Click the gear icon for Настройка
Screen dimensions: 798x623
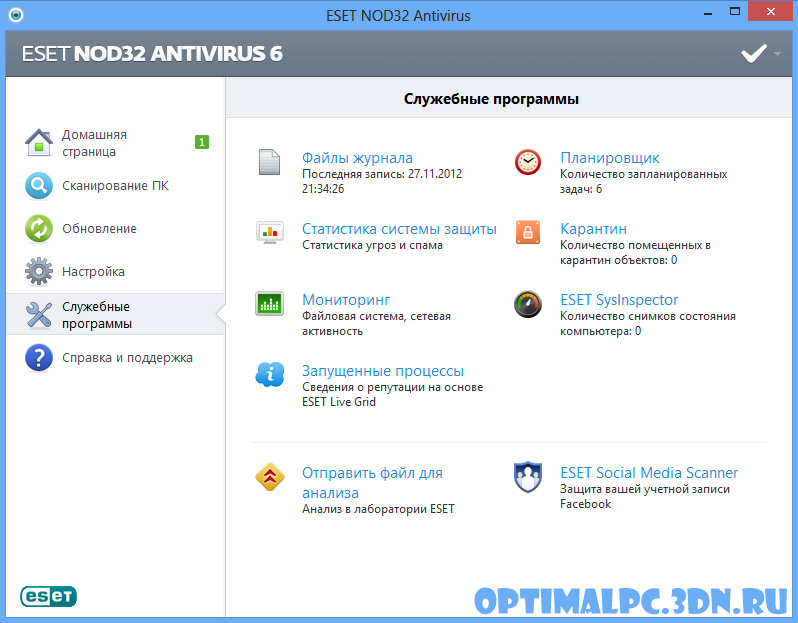[x=39, y=271]
